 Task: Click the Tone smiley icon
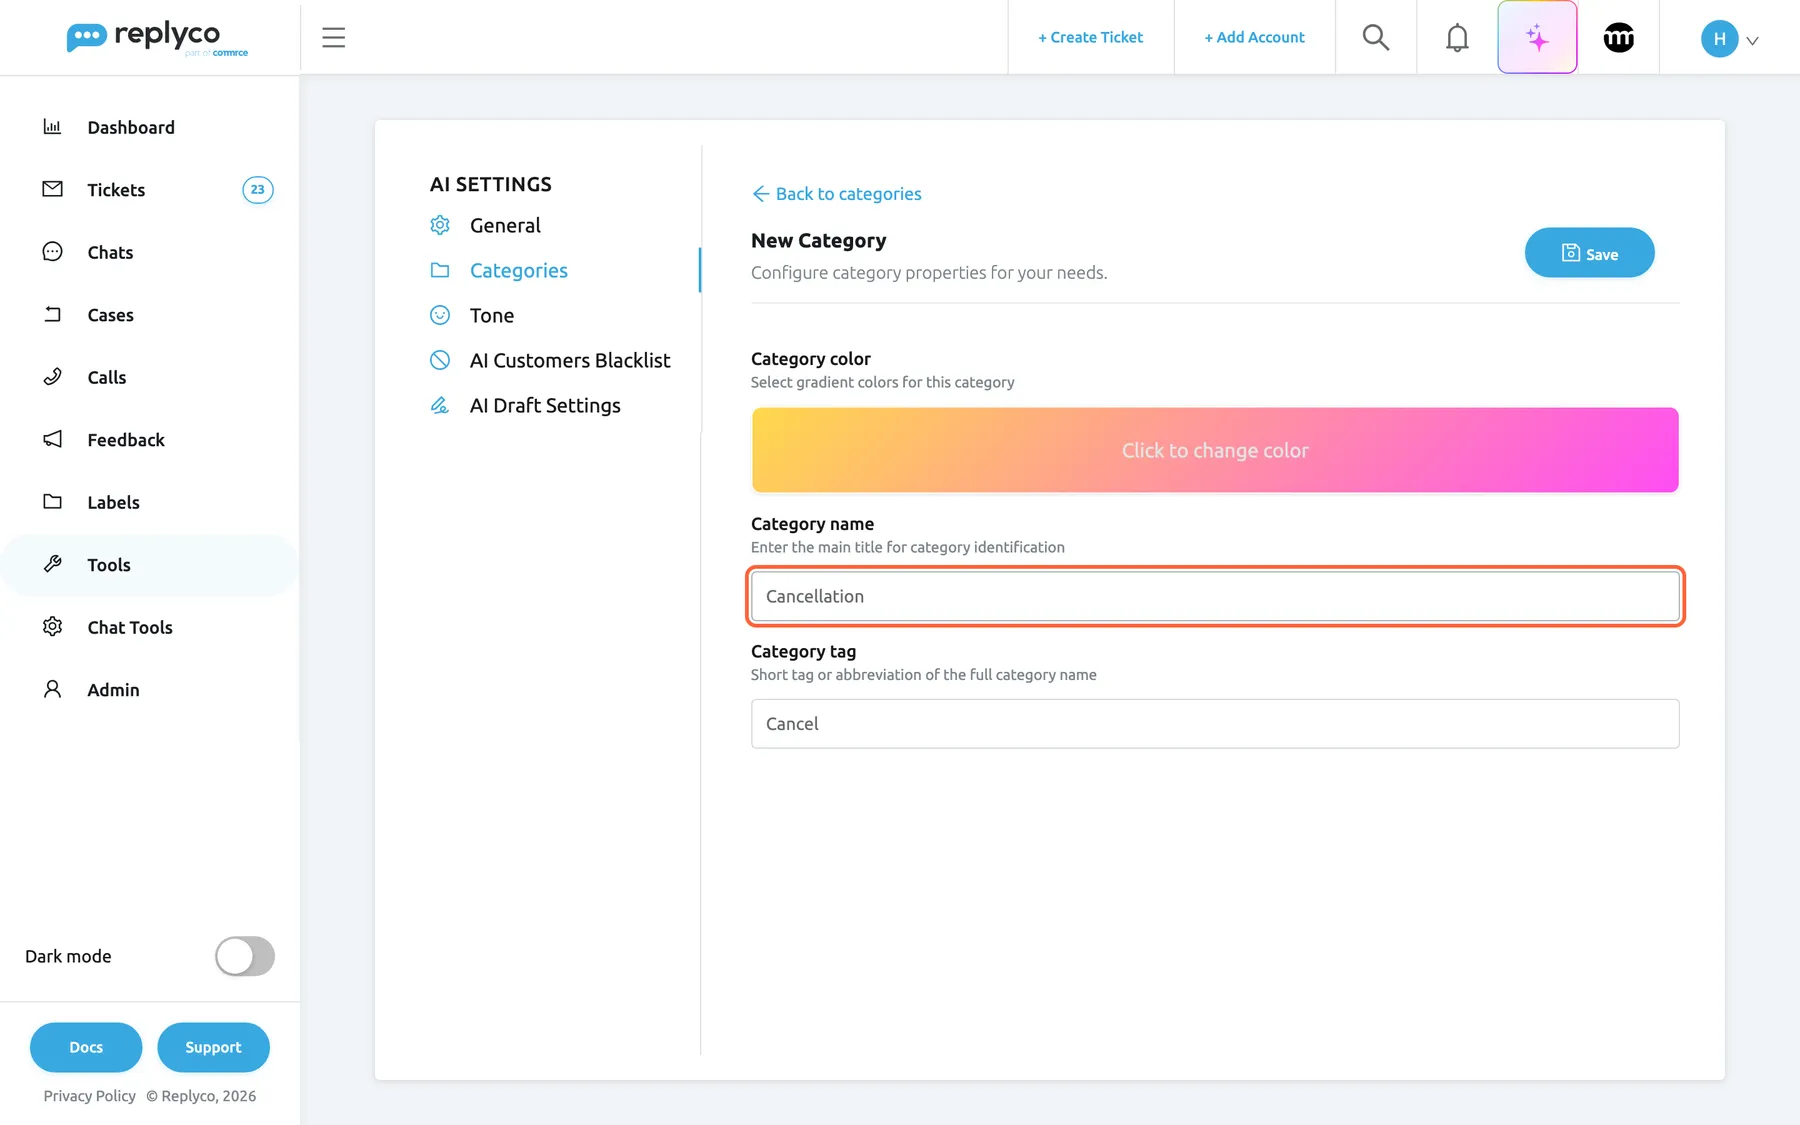tap(440, 315)
